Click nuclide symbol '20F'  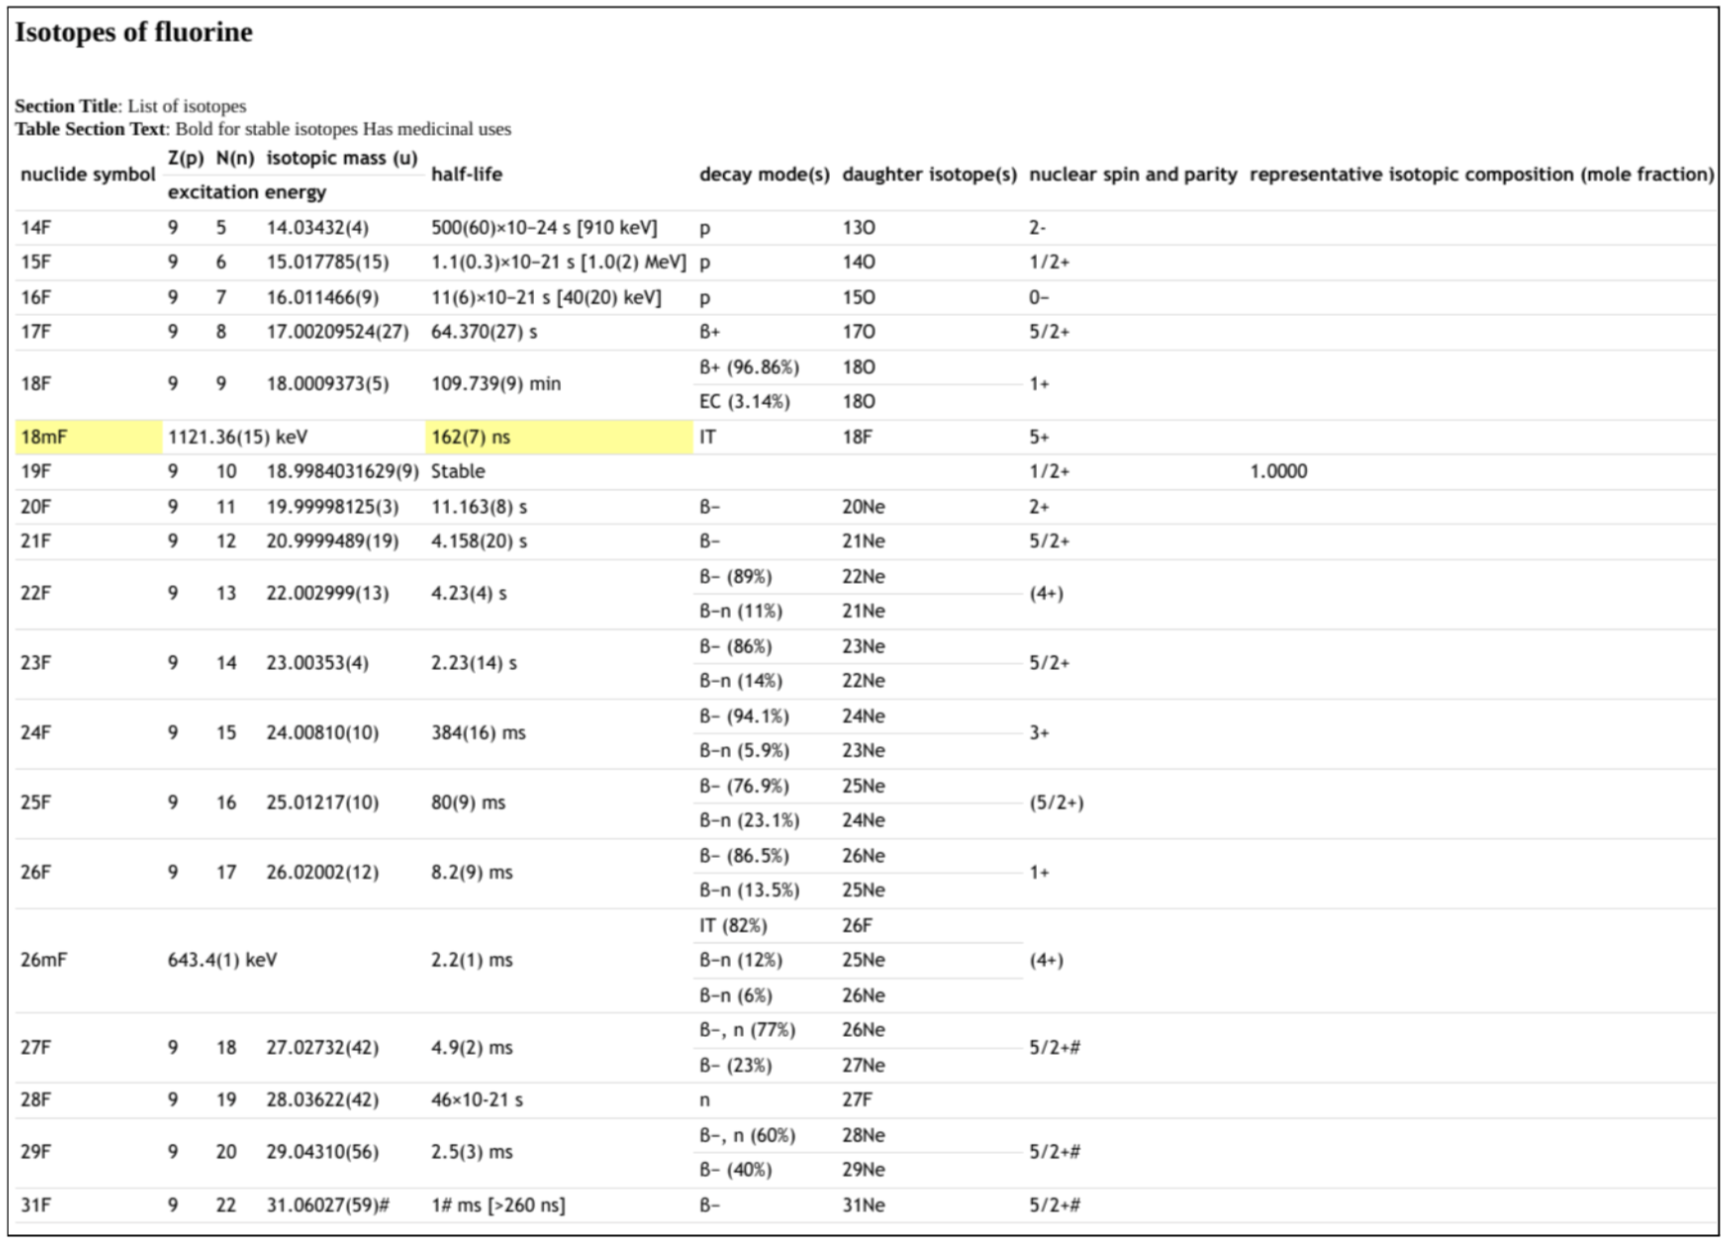[36, 507]
